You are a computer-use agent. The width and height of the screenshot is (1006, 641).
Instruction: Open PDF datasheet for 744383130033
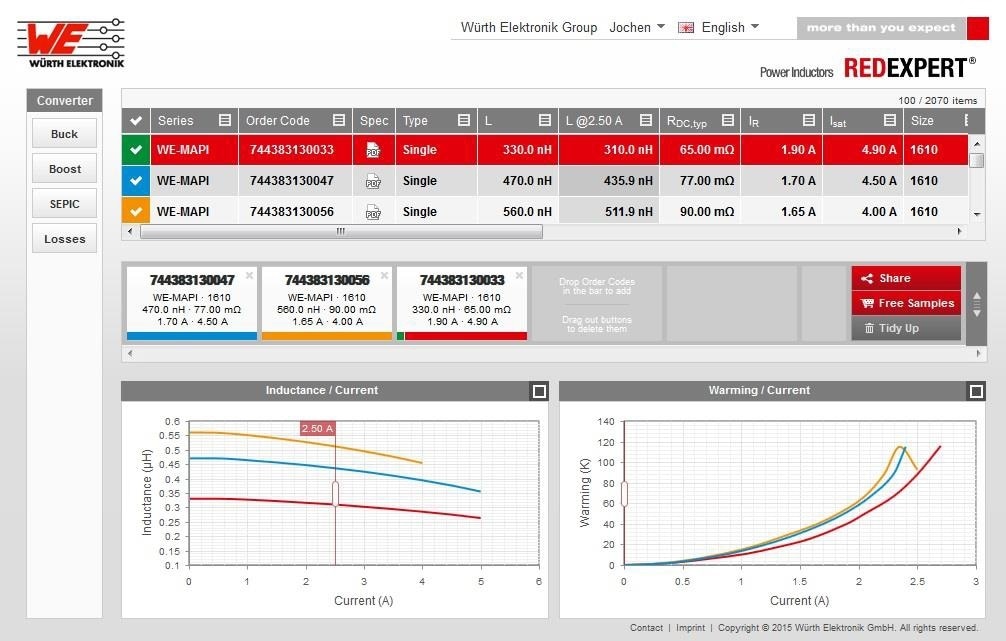pos(374,150)
